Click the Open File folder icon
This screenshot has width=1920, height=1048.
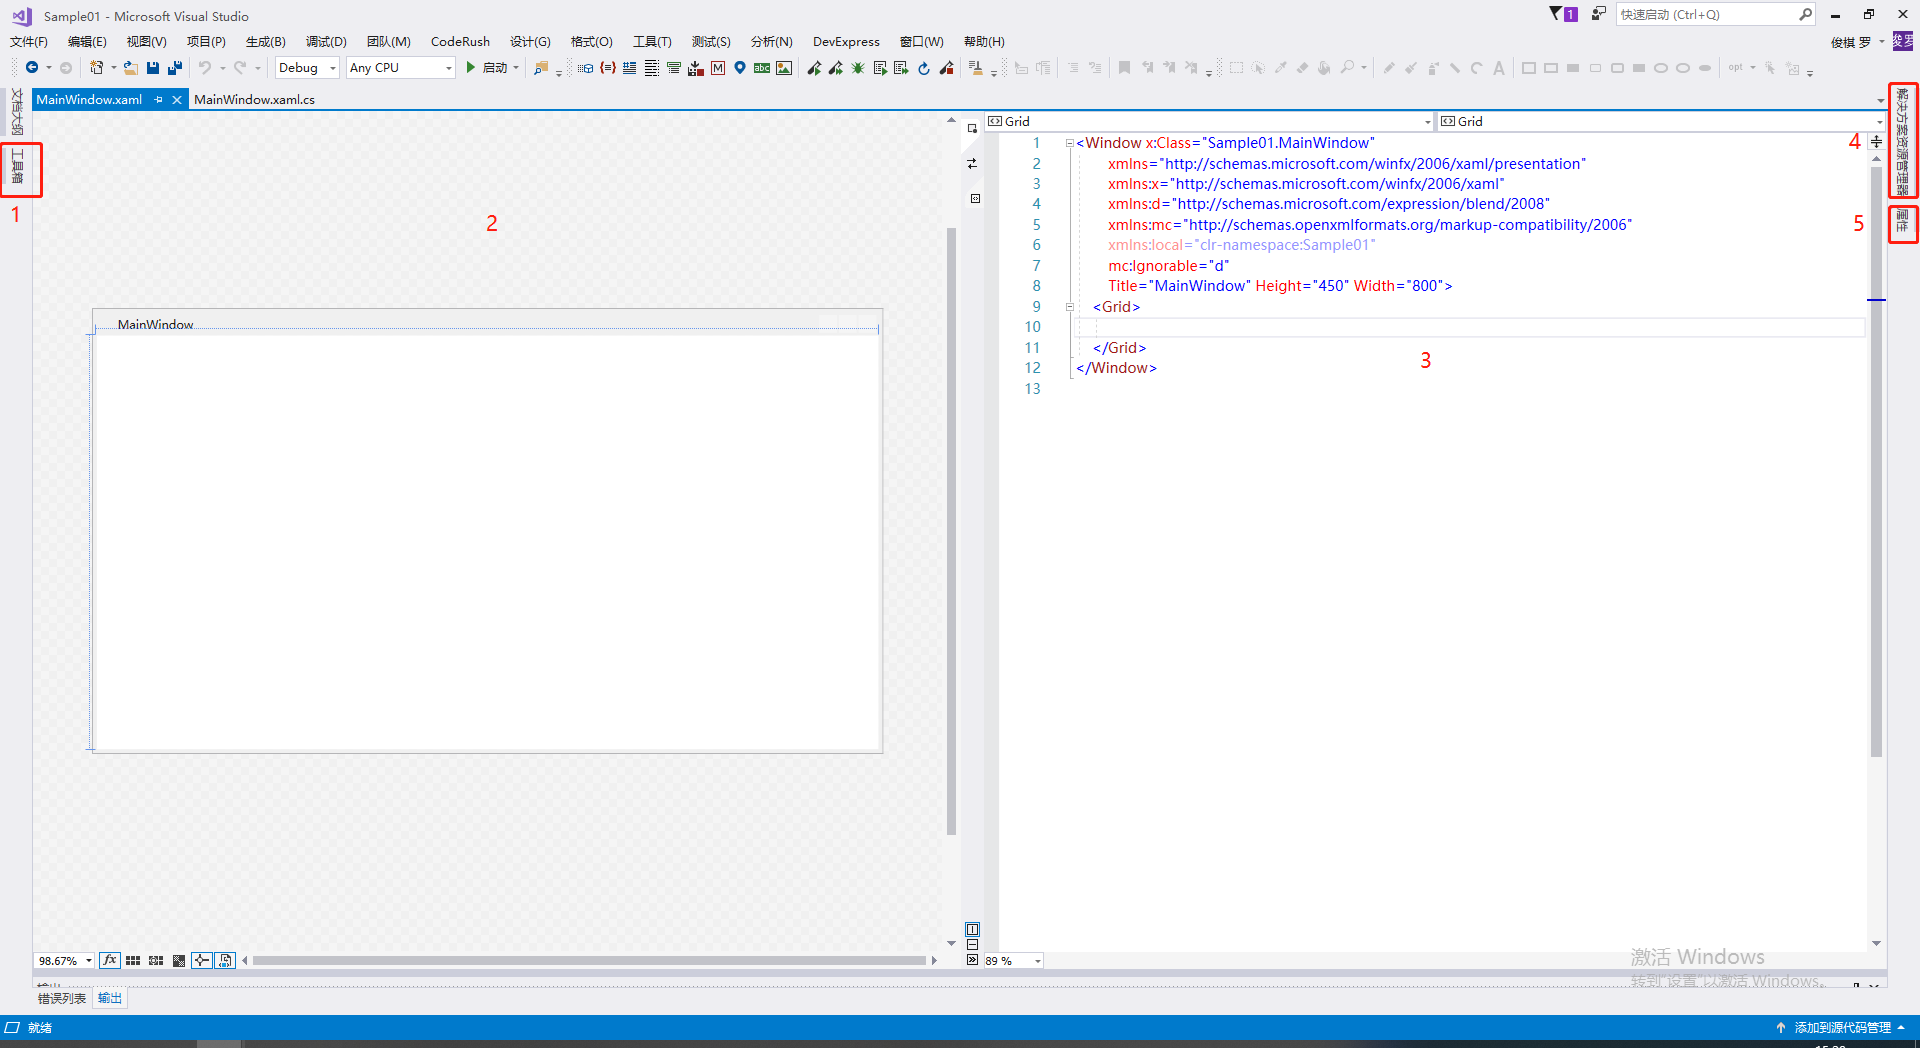point(131,68)
